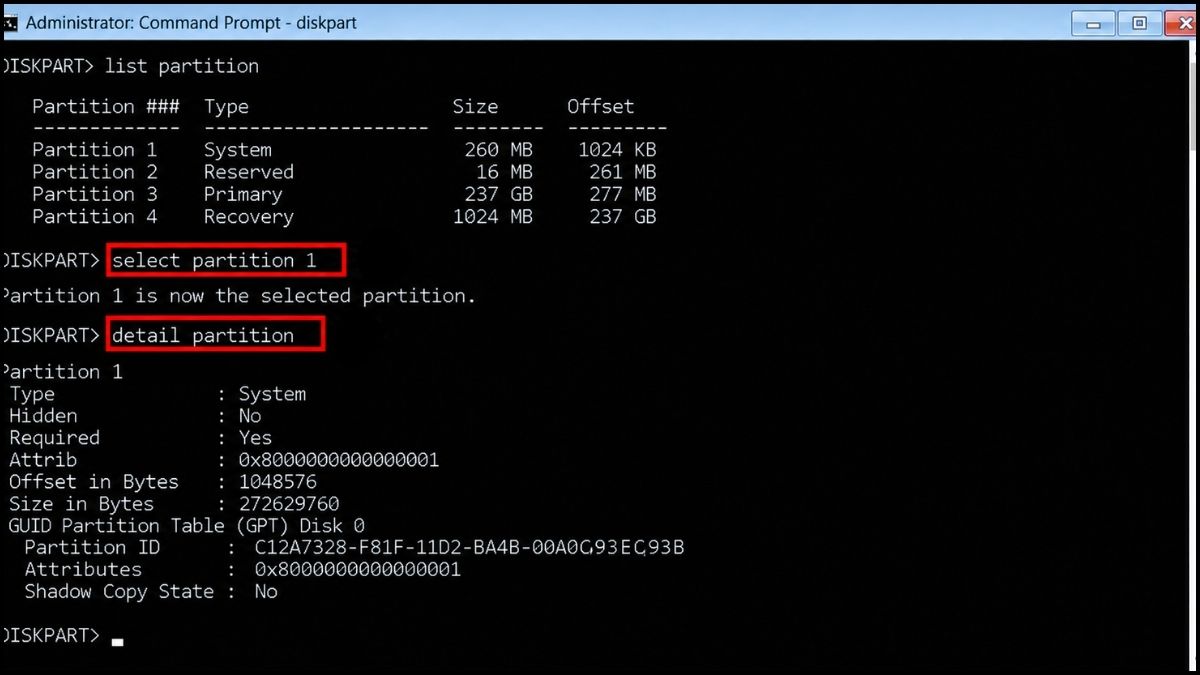Click the '237 GB' size value for Partition 3
The height and width of the screenshot is (675, 1200).
click(498, 194)
